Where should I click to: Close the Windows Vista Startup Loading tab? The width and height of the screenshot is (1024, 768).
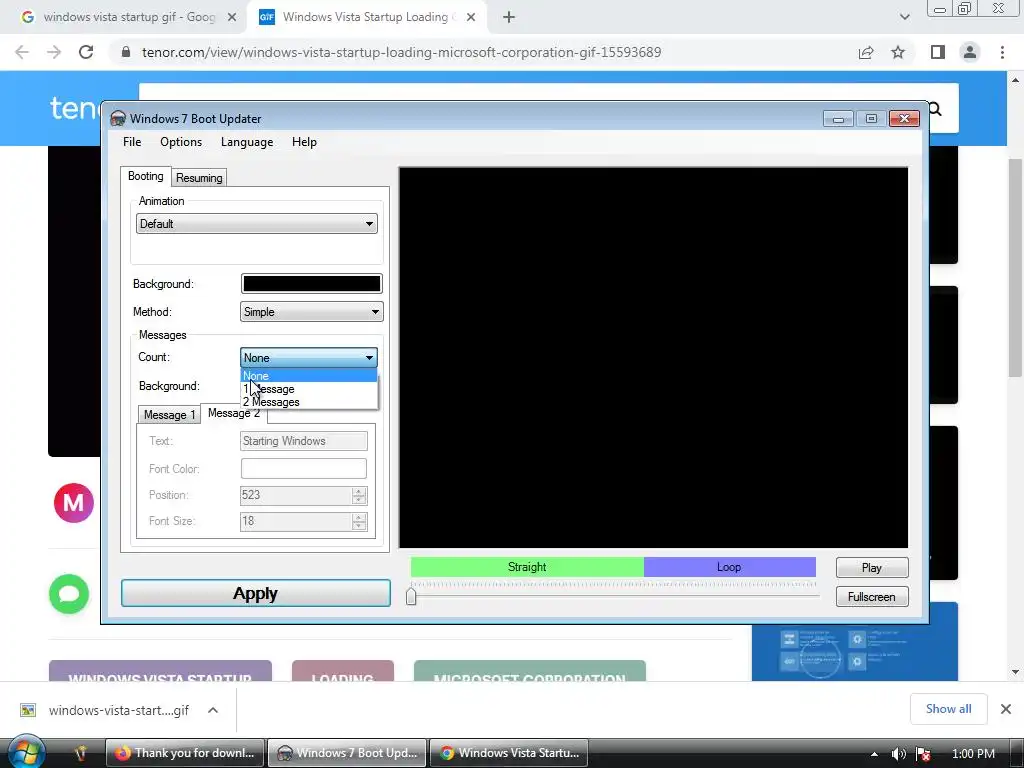coord(471,17)
